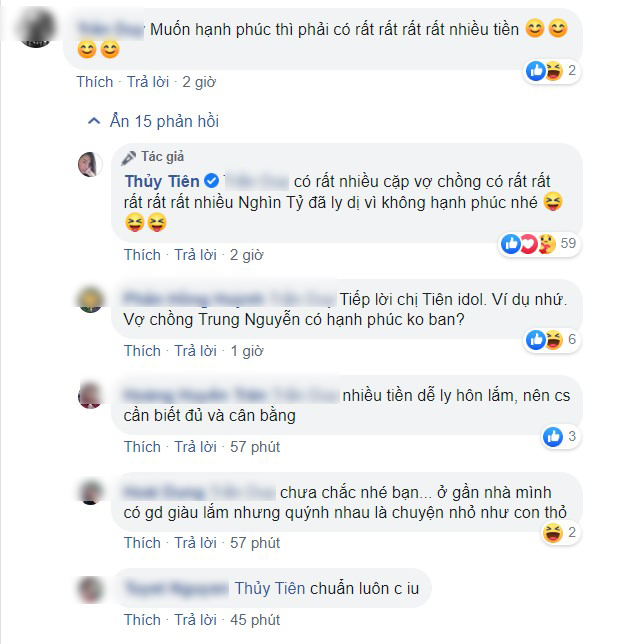625x644 pixels.
Task: Click Thủy Tiên's avatar thumbnail
Action: 90,164
